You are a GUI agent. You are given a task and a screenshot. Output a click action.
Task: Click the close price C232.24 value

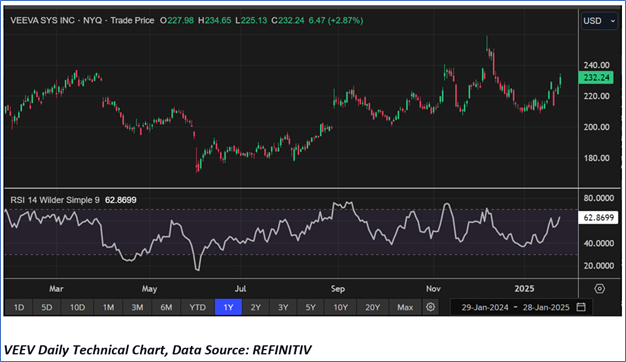pyautogui.click(x=288, y=20)
